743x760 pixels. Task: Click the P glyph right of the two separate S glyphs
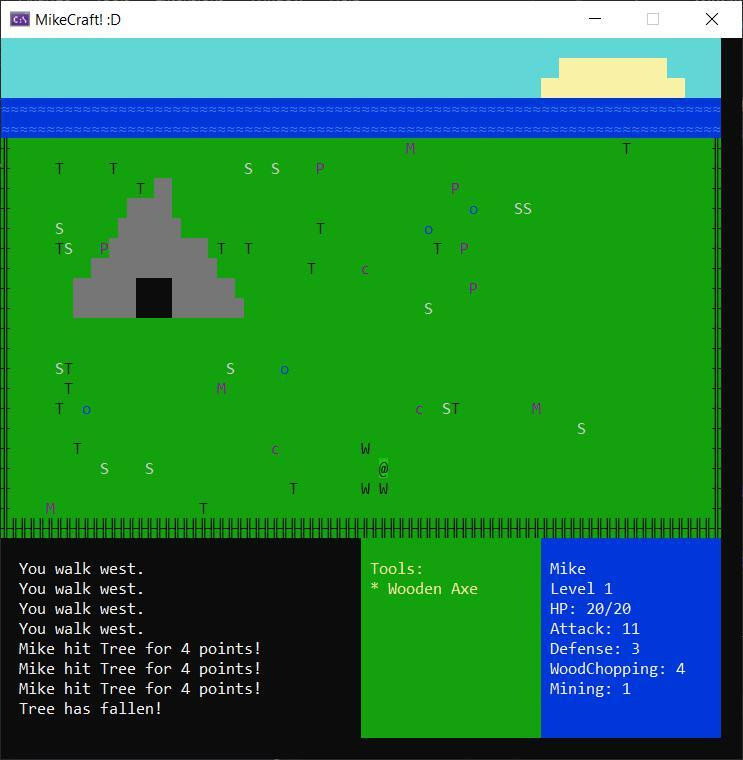[320, 169]
